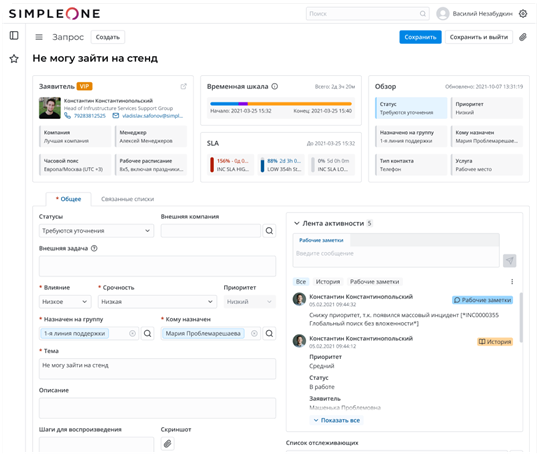Click the Введите сообщение message box
Screen dimensions: 556x474
coord(396,256)
